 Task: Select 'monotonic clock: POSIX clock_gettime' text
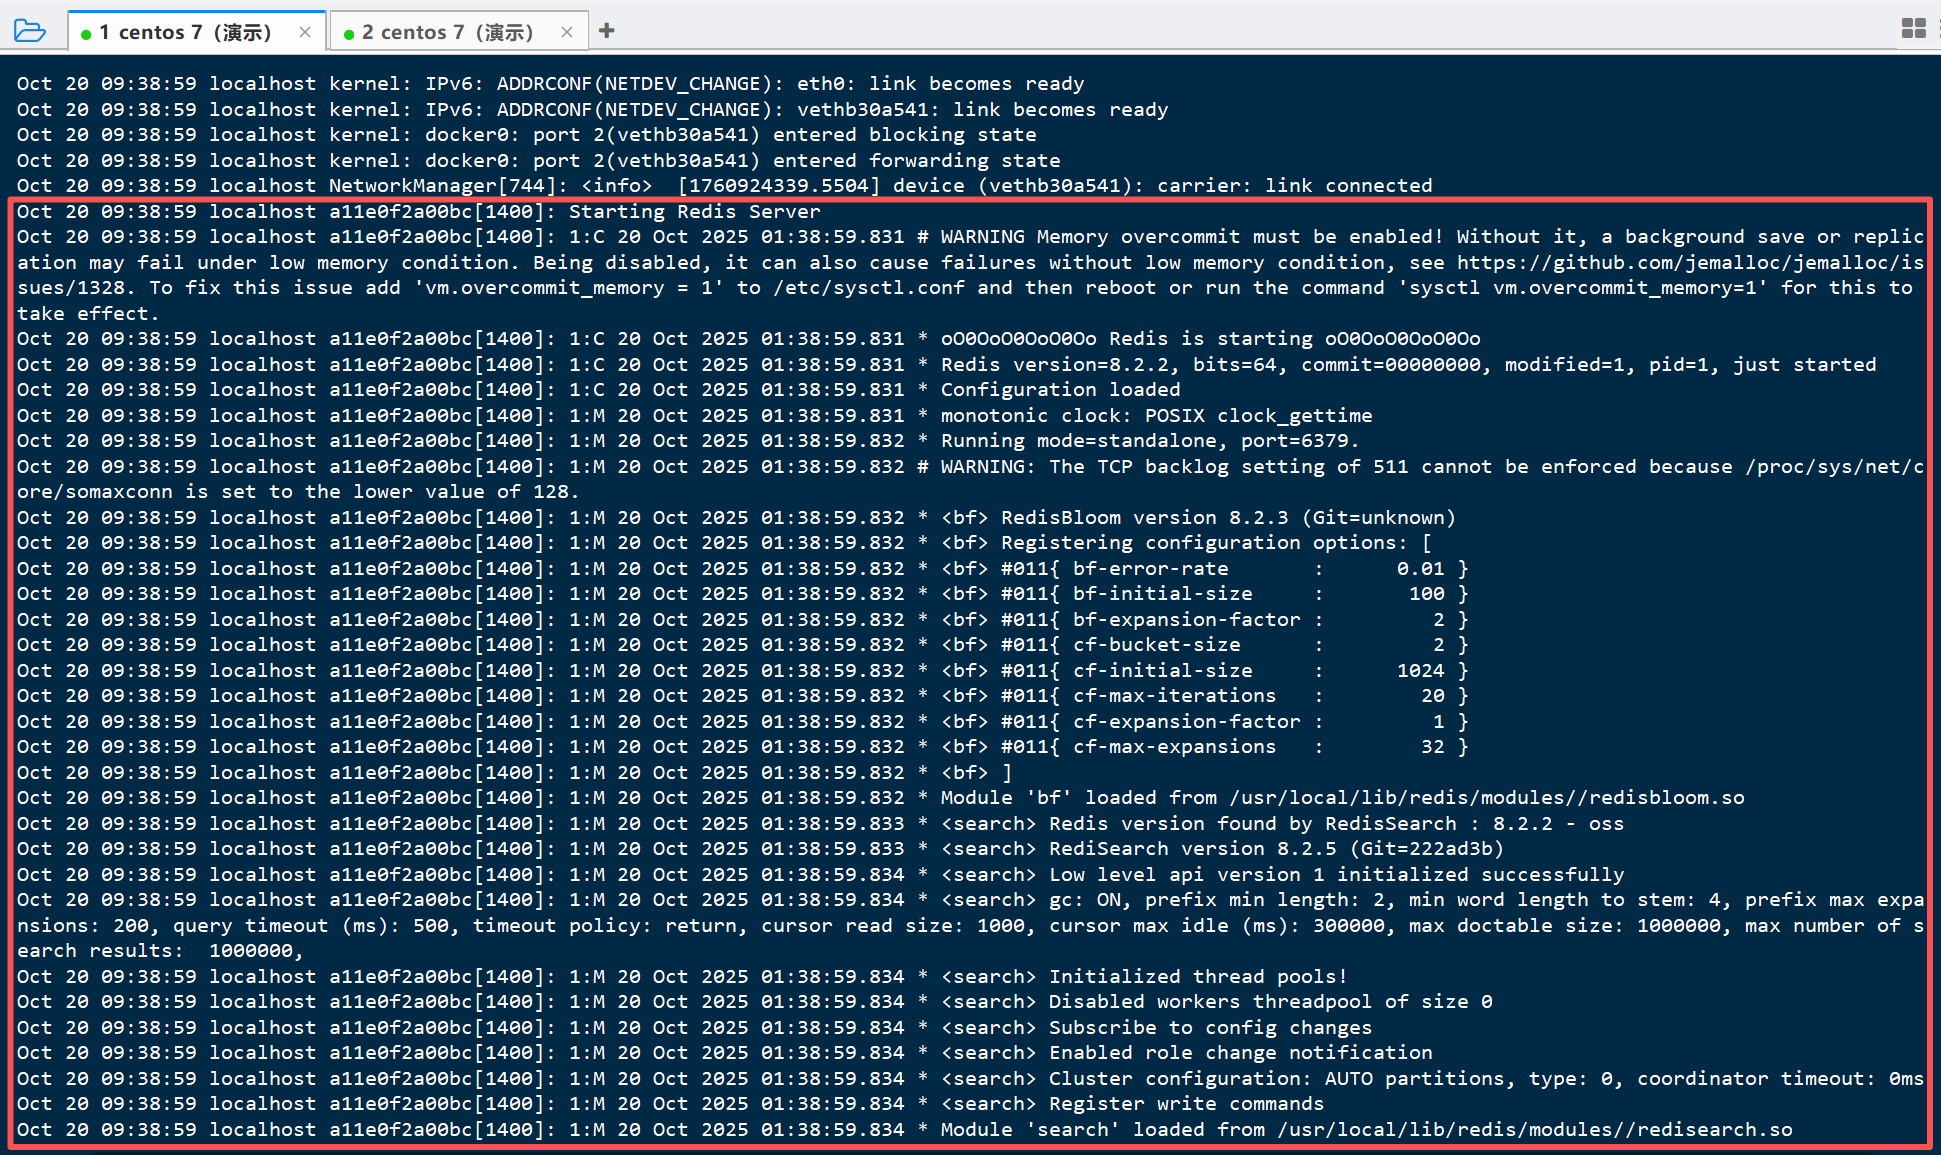coord(1156,416)
